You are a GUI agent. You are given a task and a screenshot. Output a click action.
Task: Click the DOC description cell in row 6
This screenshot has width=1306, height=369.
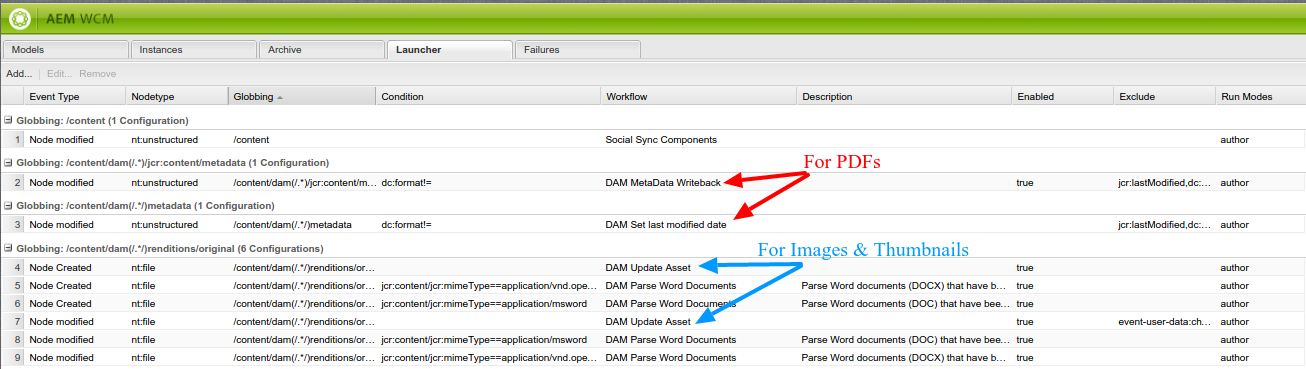coord(904,304)
